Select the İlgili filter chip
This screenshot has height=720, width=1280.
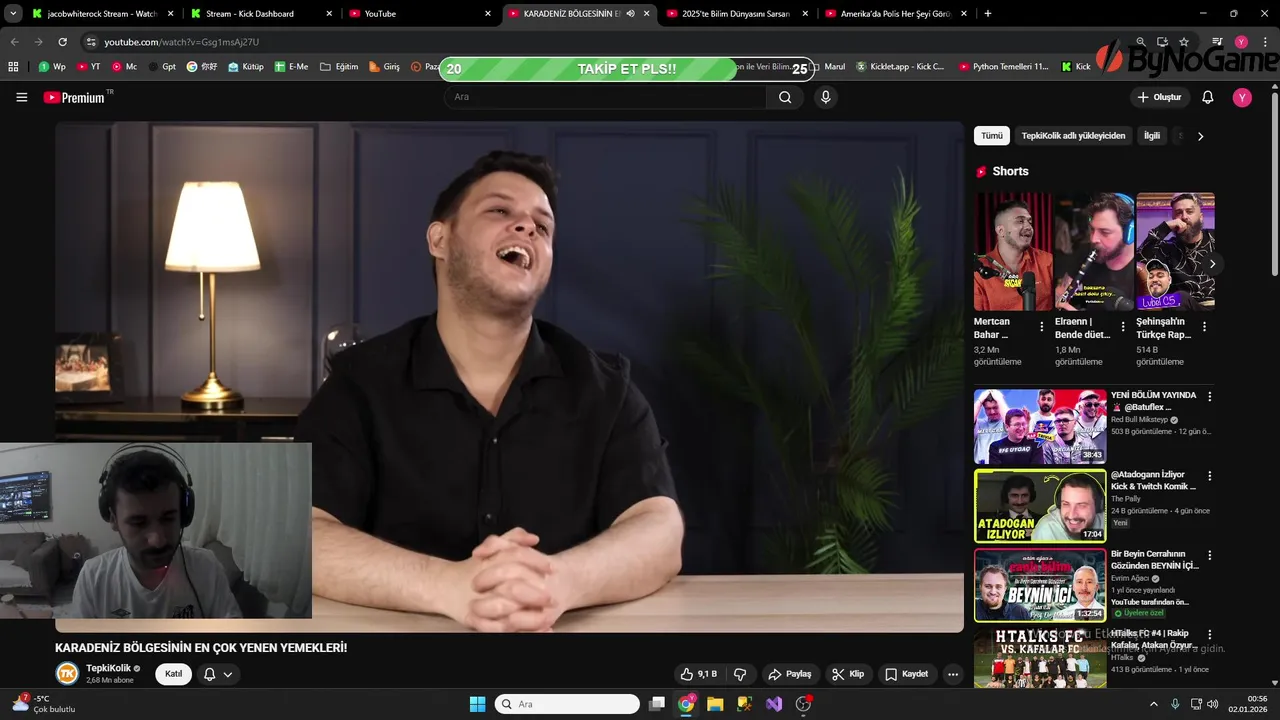(1152, 136)
